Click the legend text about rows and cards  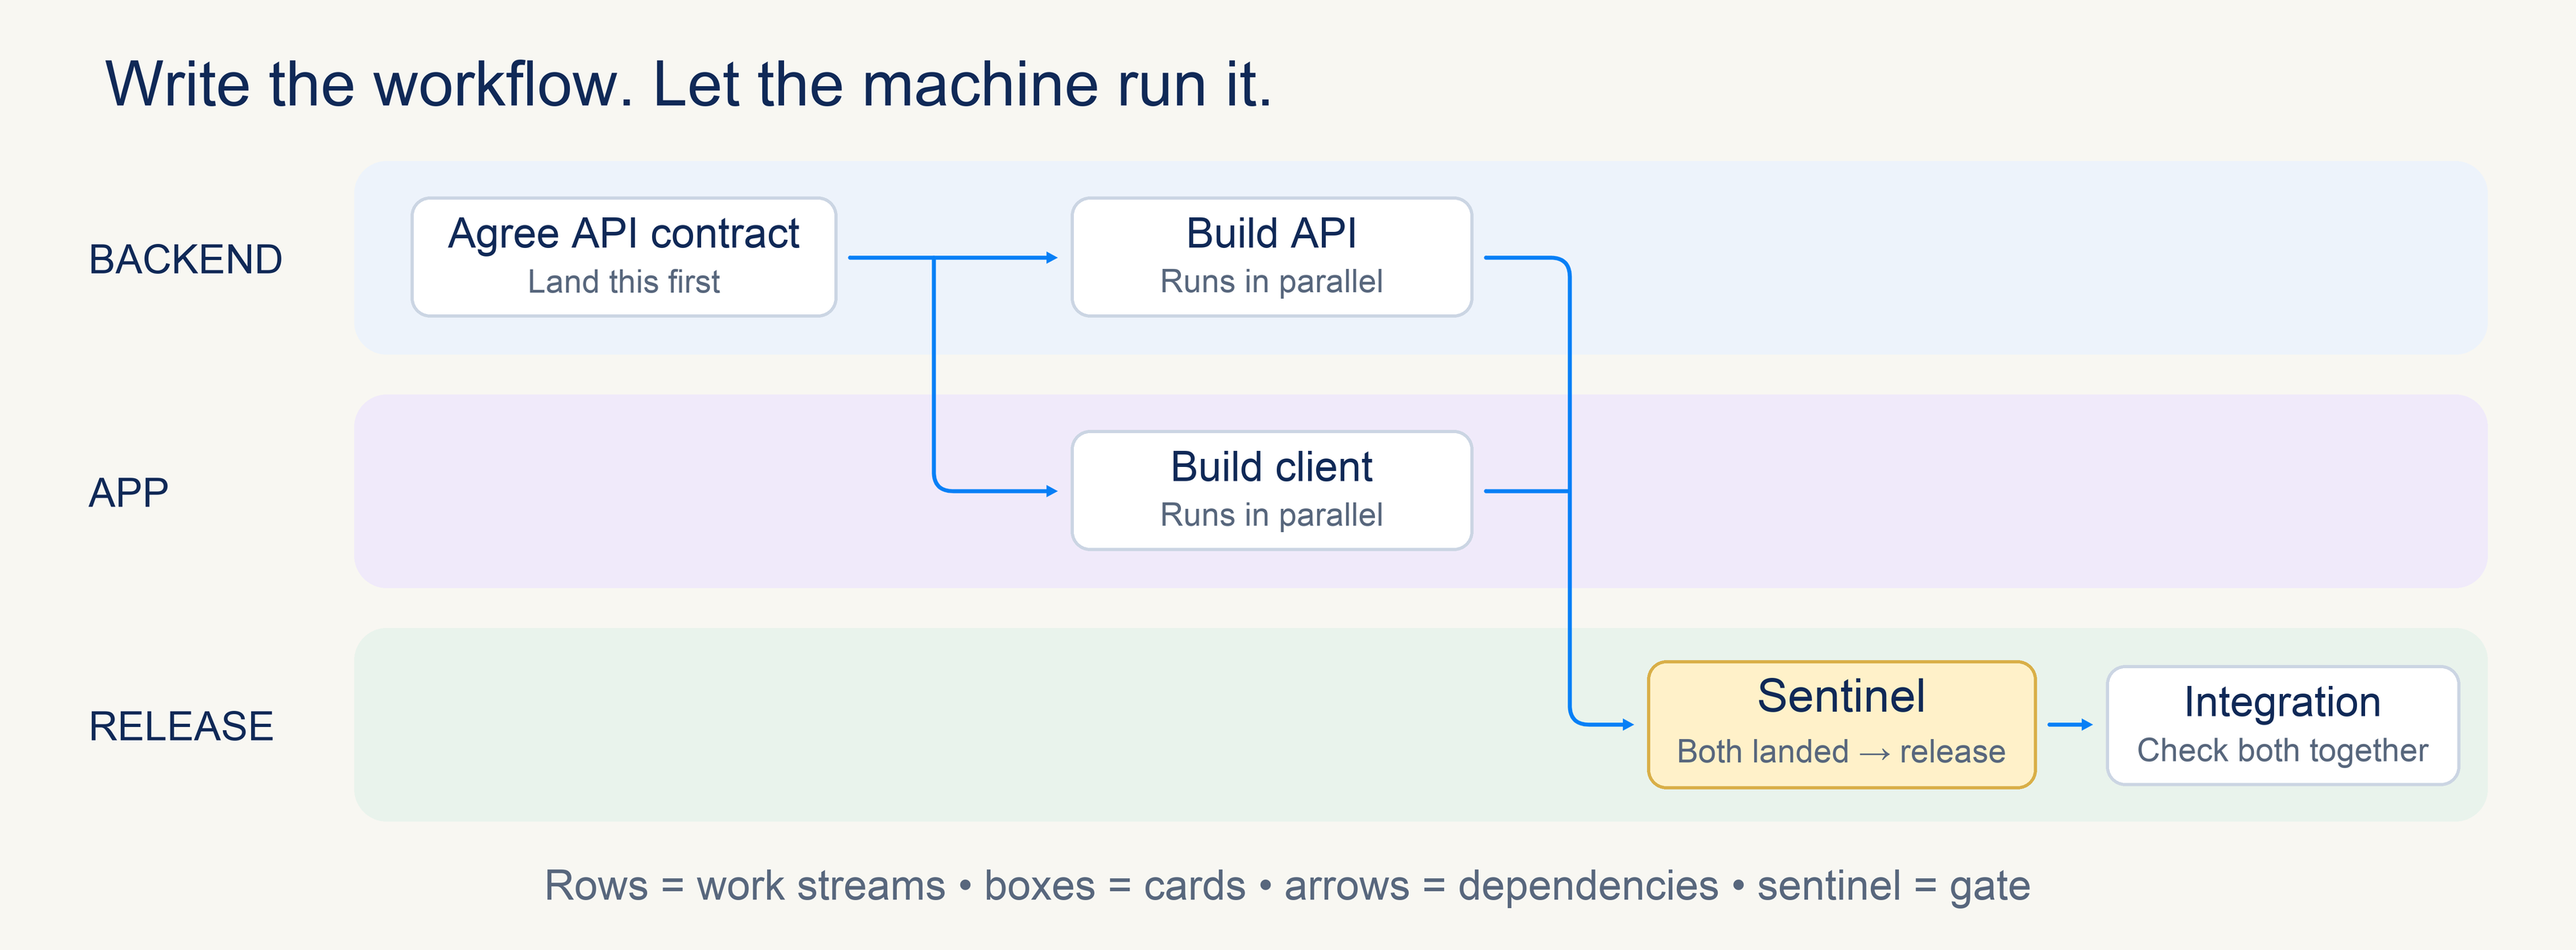pos(1287,885)
